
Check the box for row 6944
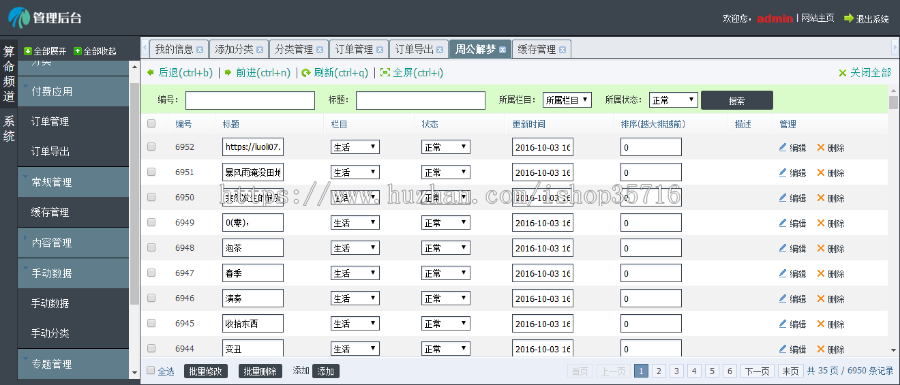coord(152,348)
